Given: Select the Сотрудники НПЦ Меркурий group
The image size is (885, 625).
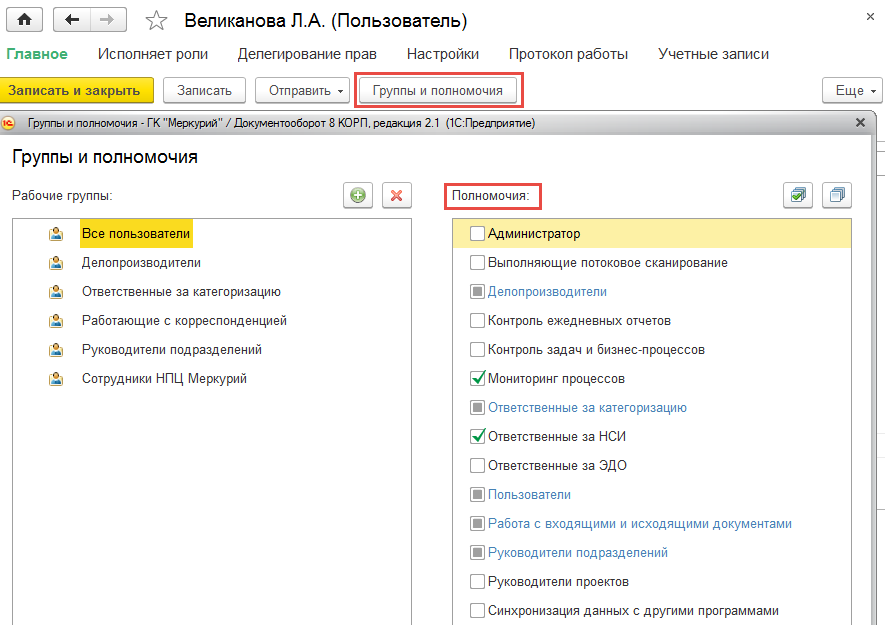Looking at the screenshot, I should coord(164,379).
